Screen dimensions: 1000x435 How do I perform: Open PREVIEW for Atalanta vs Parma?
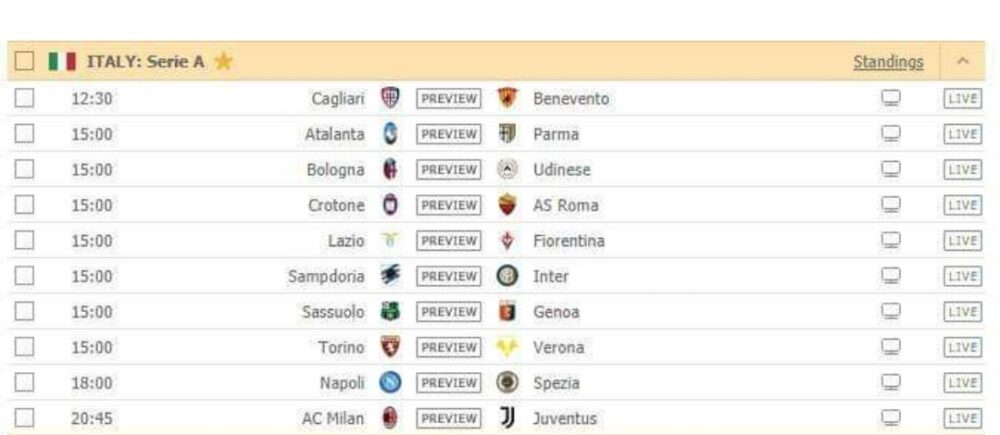click(x=448, y=134)
